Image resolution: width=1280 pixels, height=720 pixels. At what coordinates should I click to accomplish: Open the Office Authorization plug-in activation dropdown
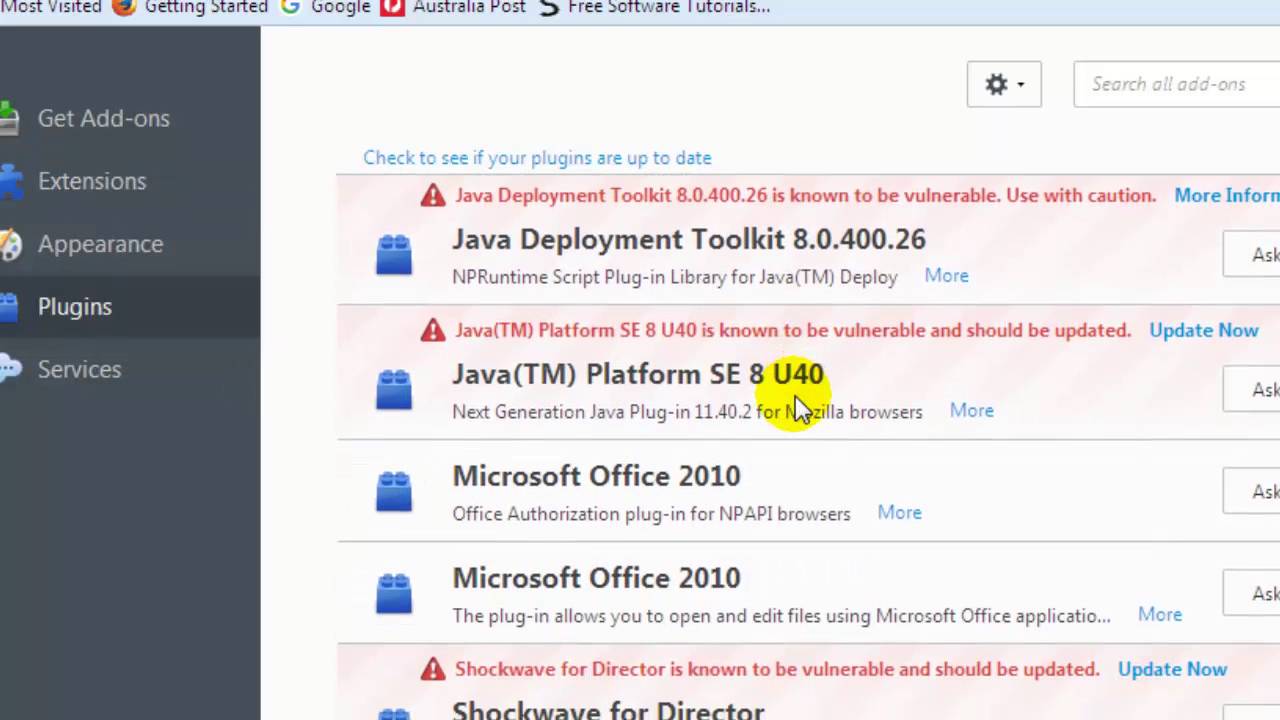1252,491
